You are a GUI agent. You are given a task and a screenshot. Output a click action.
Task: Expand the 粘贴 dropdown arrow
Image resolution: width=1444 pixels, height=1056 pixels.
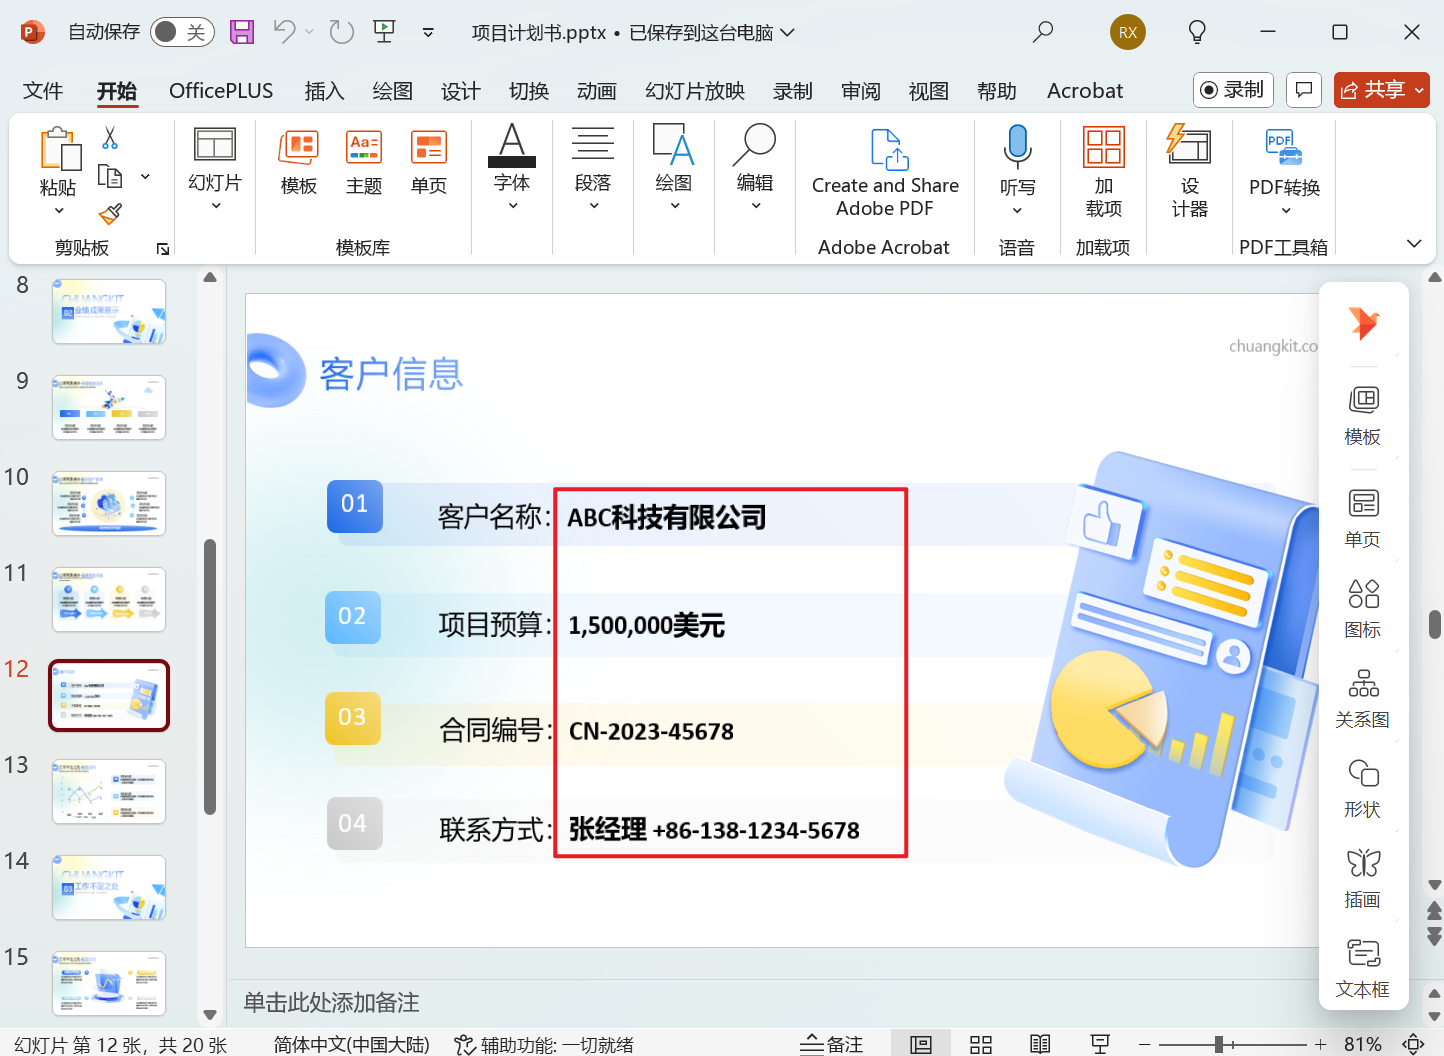(x=59, y=210)
